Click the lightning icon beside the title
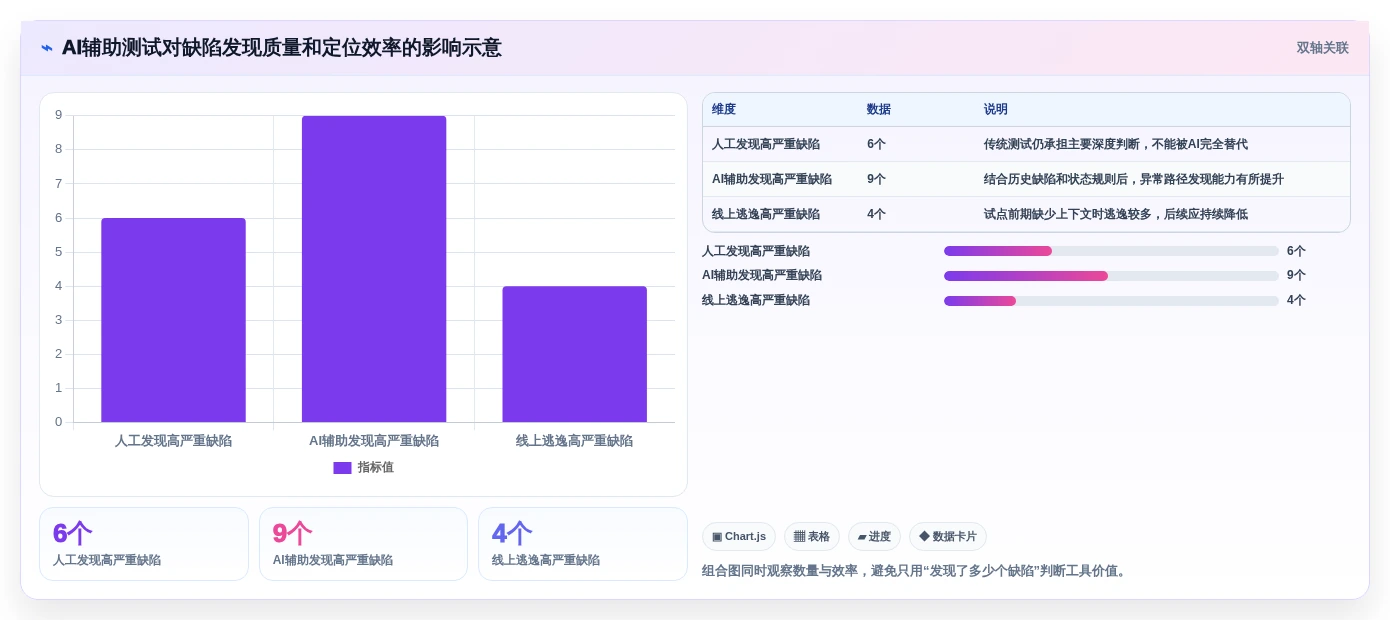 tap(47, 48)
